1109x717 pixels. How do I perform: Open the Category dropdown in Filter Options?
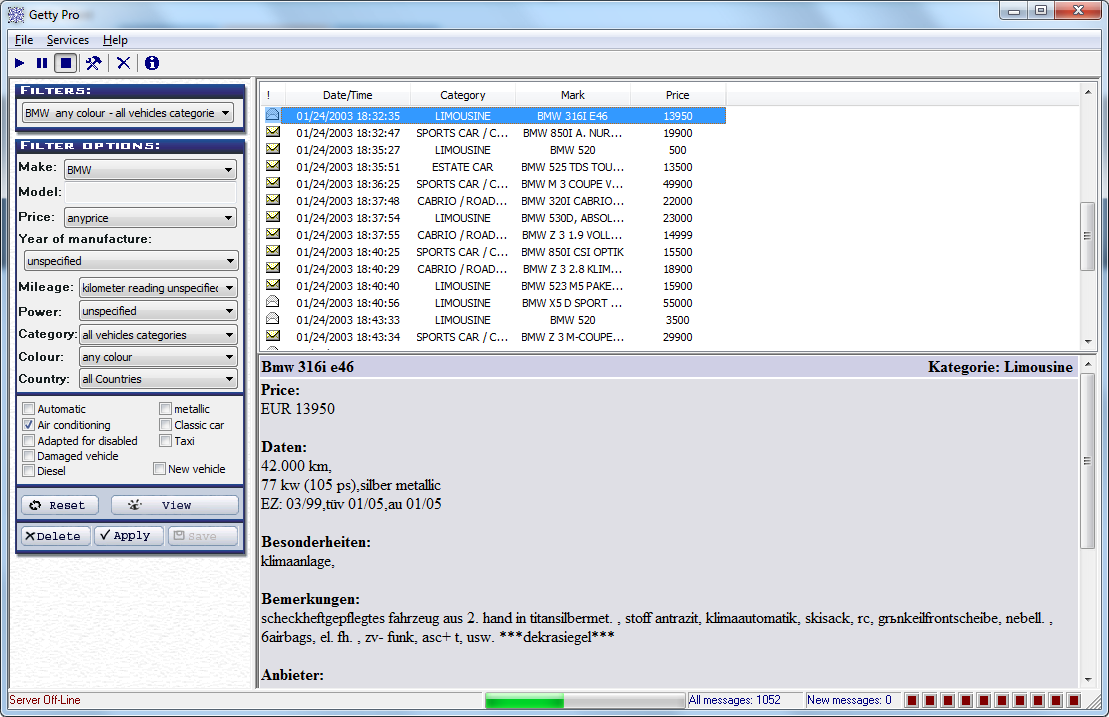158,335
